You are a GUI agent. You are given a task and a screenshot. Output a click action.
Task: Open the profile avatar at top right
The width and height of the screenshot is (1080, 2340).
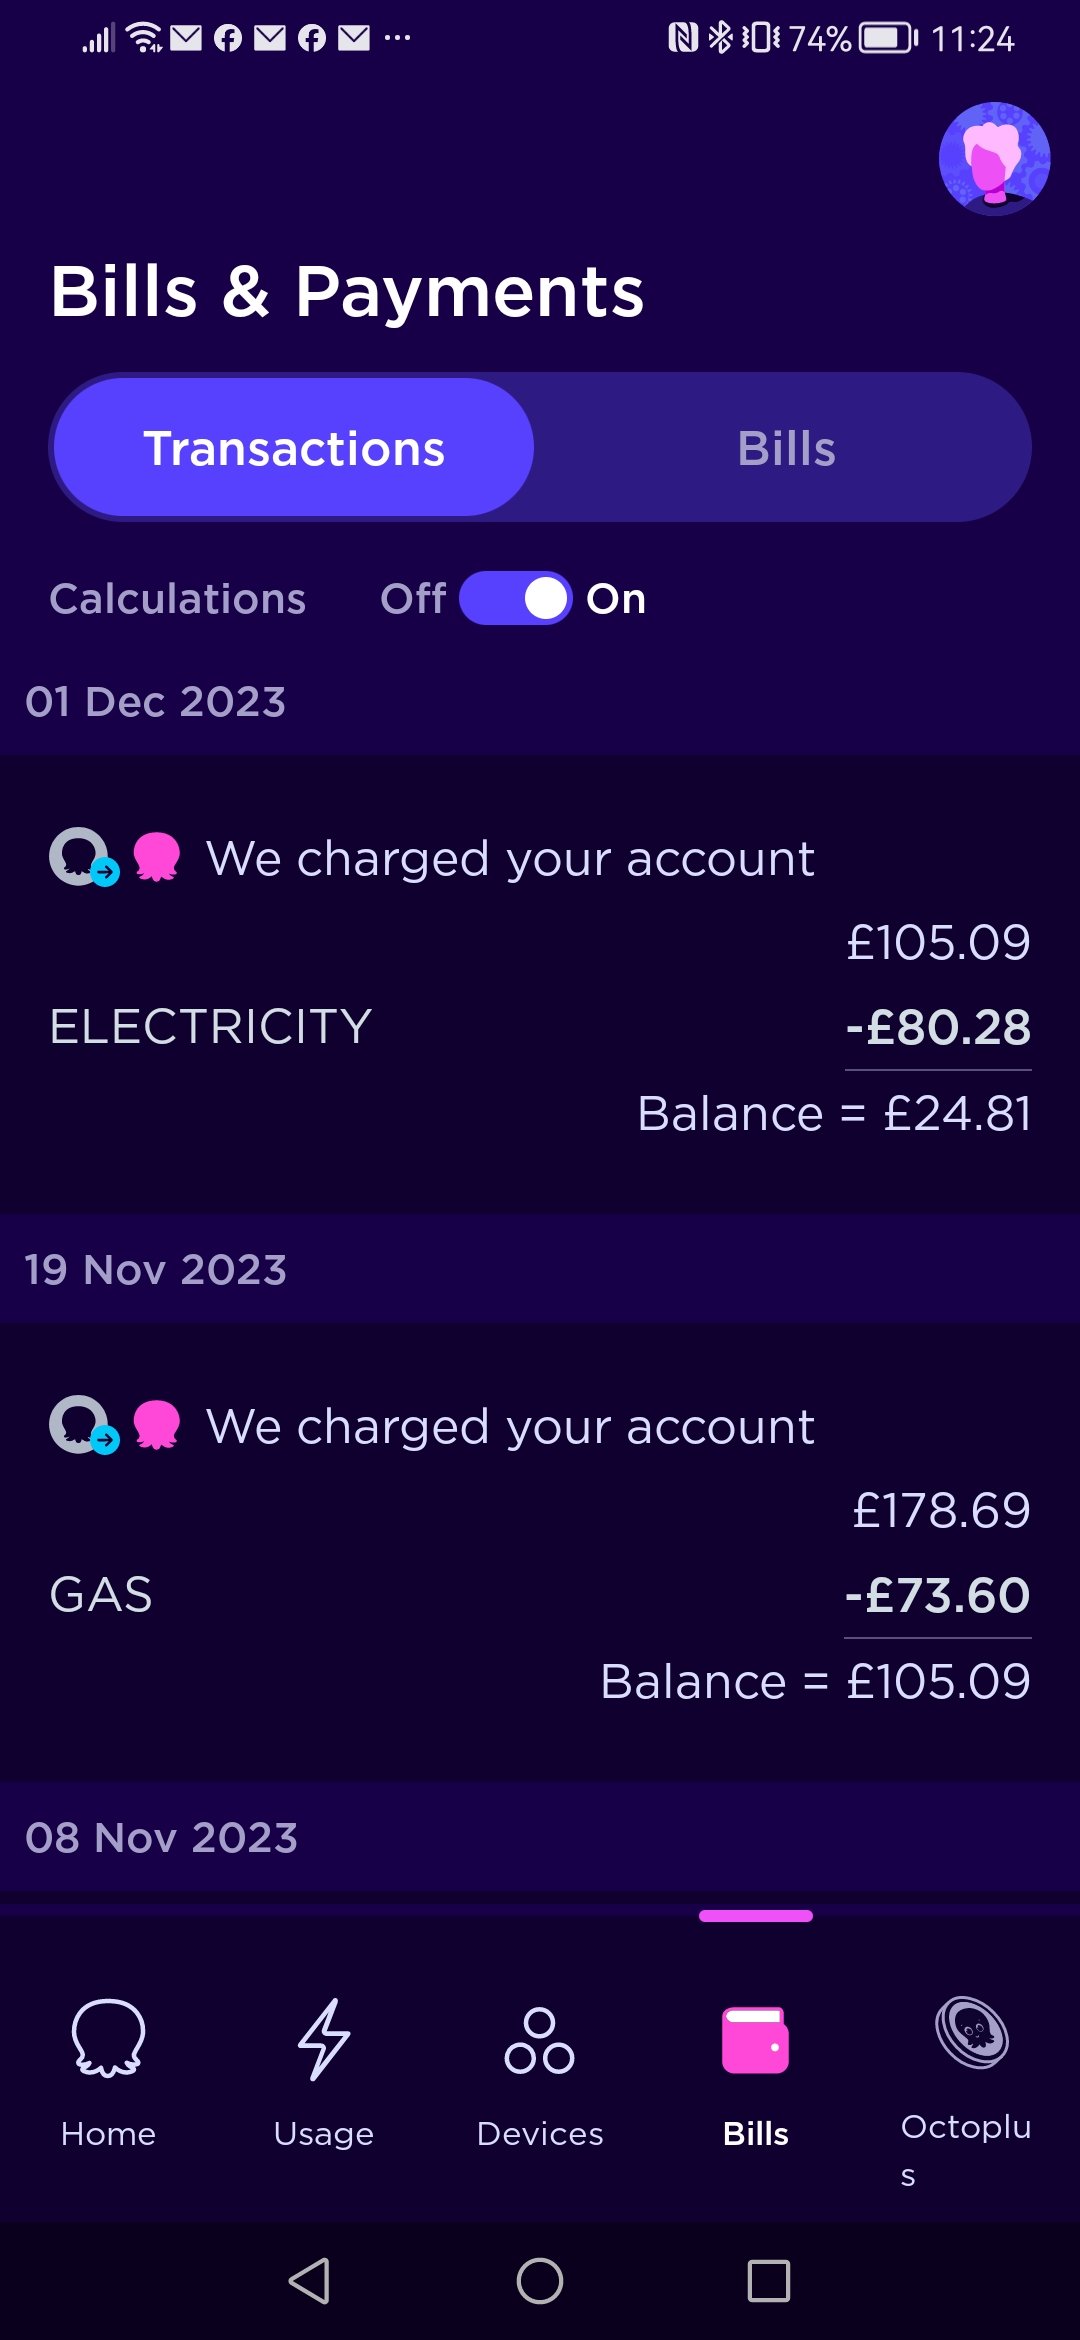tap(994, 159)
